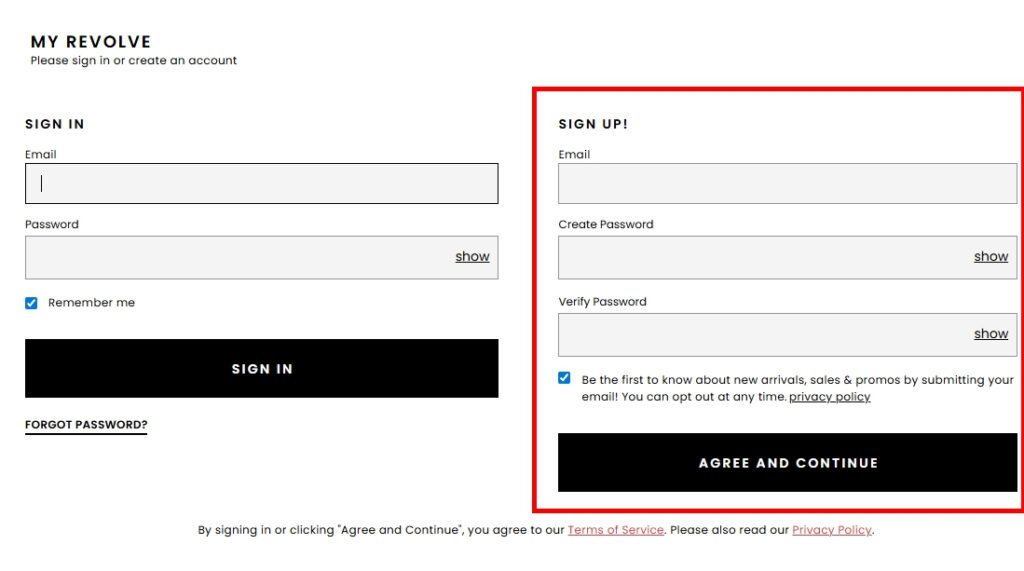This screenshot has height=571, width=1024.
Task: Open the privacy policy link under Sign Up
Action: [x=830, y=397]
